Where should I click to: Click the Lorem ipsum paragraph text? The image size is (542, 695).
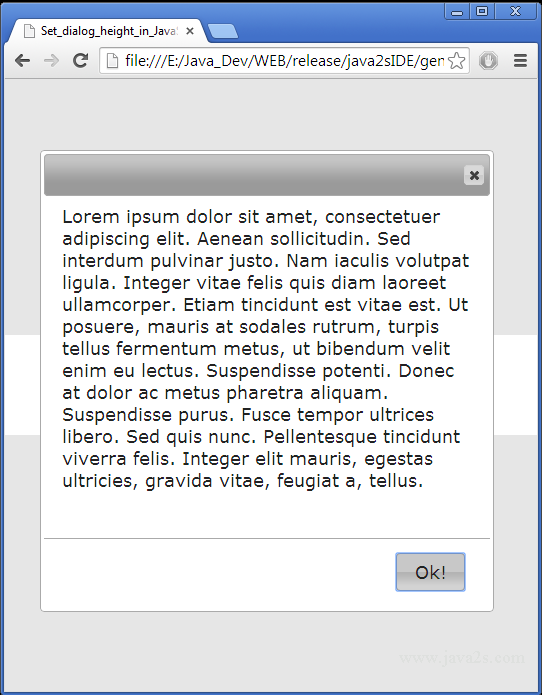pyautogui.click(x=266, y=348)
